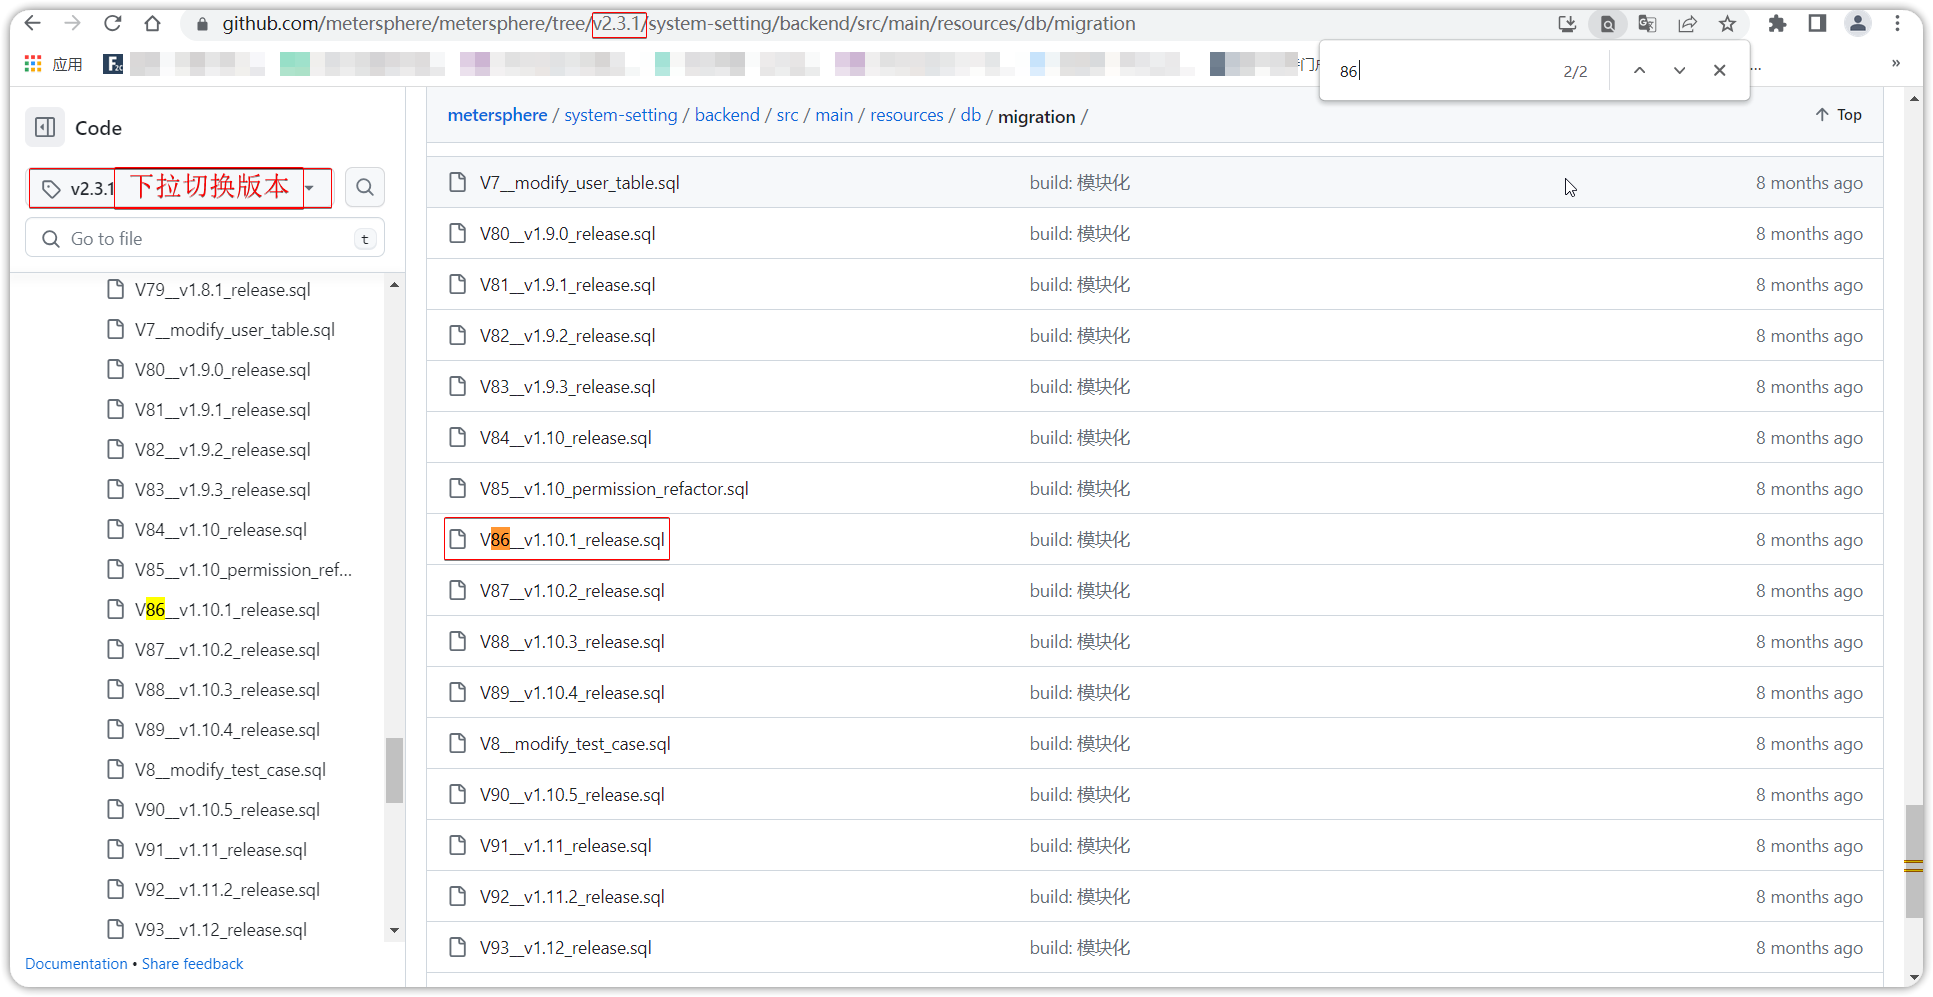Open the v2.3.1 tag switcher dropdown
1933x997 pixels.
click(x=180, y=188)
